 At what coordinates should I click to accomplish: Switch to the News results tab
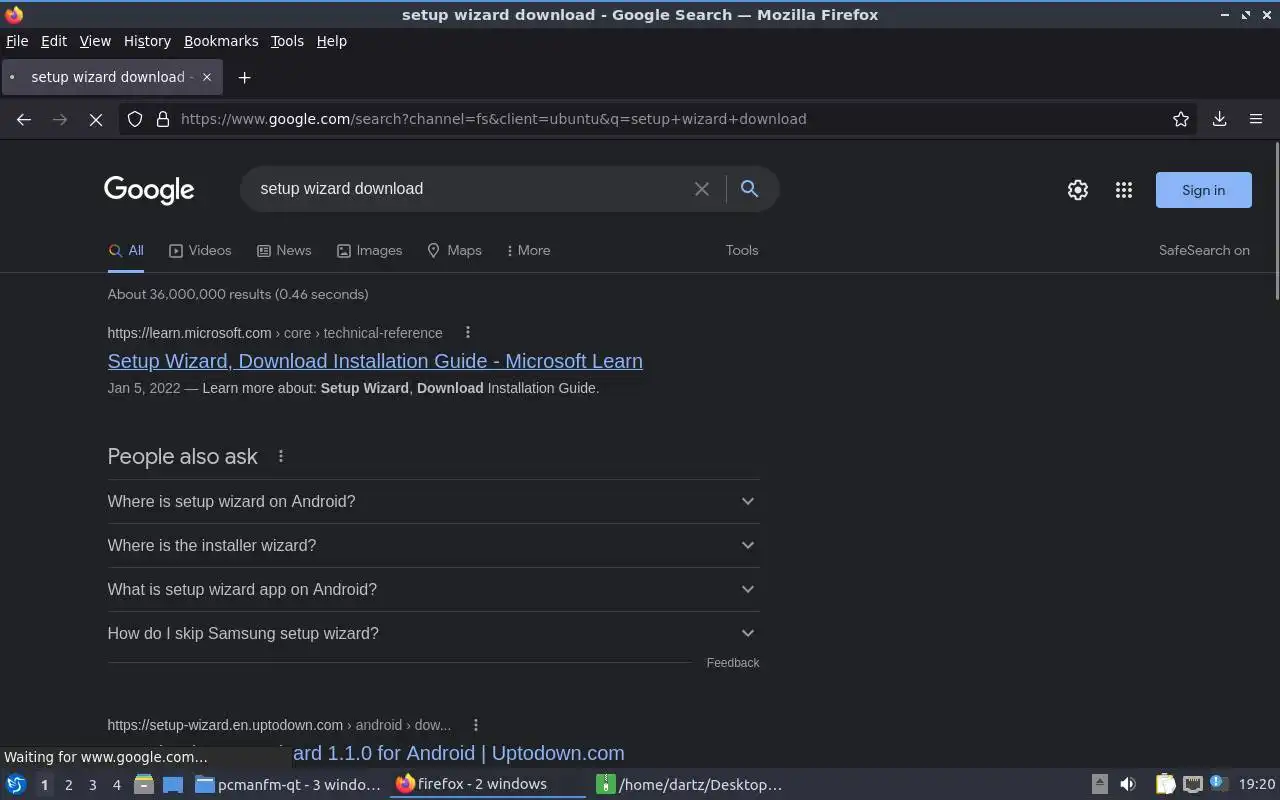pos(284,250)
